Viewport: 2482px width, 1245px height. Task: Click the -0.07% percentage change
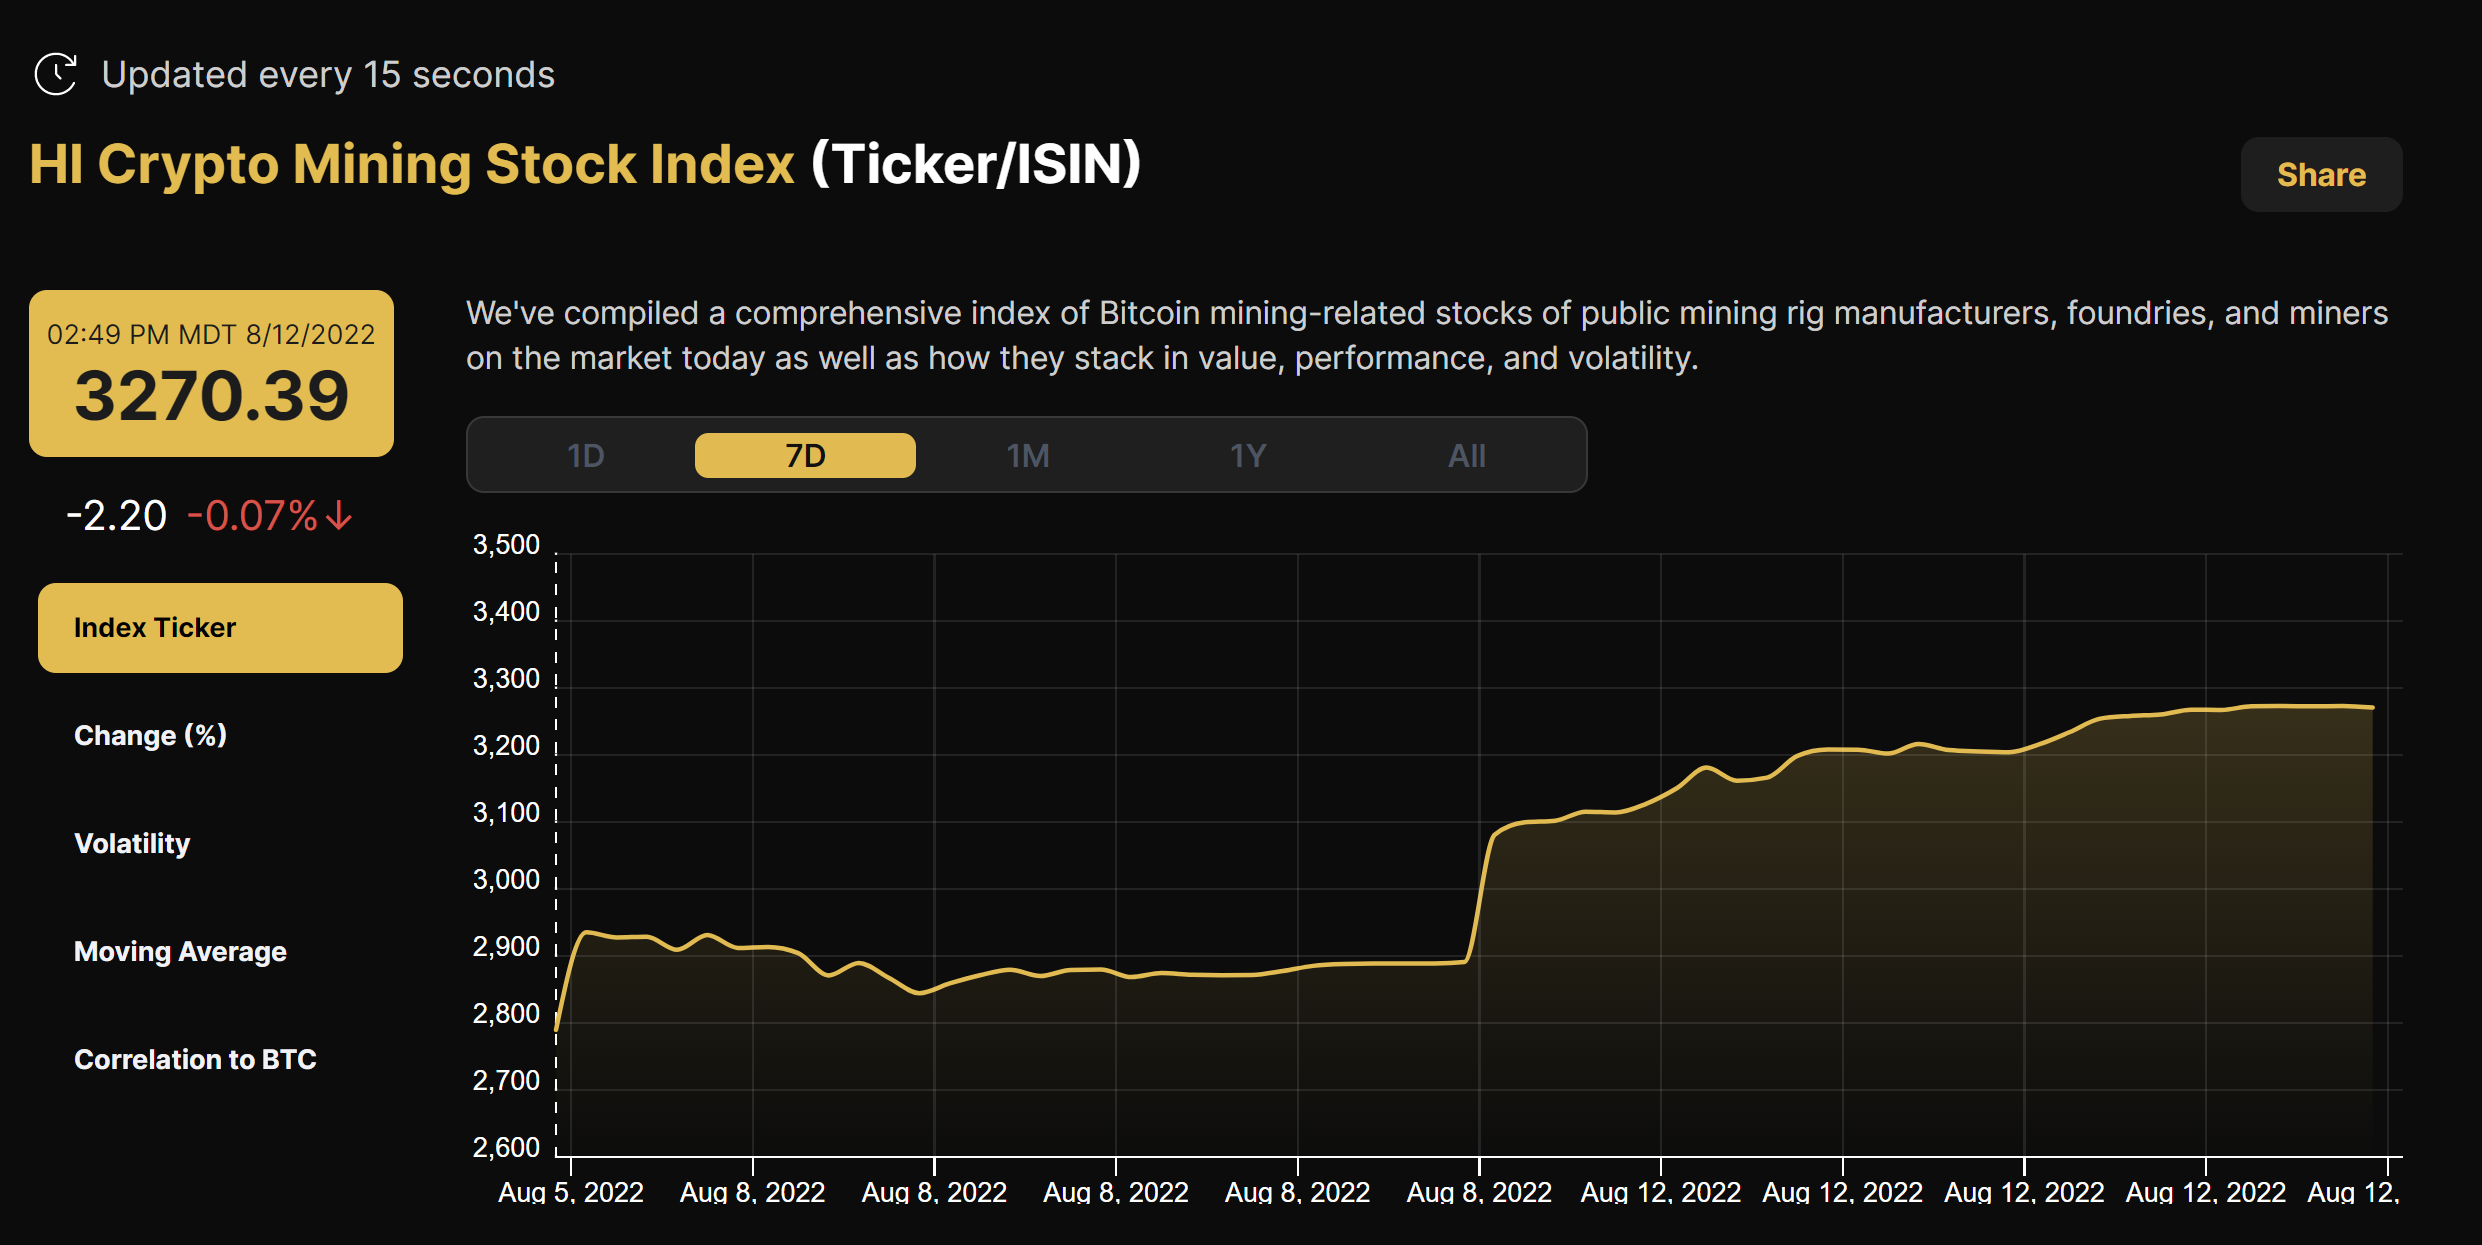click(x=252, y=516)
